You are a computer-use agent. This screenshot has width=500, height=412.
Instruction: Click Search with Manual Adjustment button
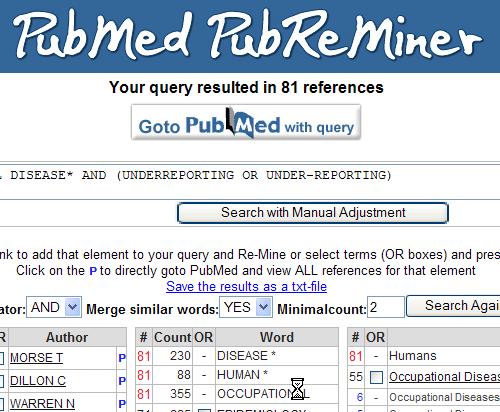click(313, 213)
